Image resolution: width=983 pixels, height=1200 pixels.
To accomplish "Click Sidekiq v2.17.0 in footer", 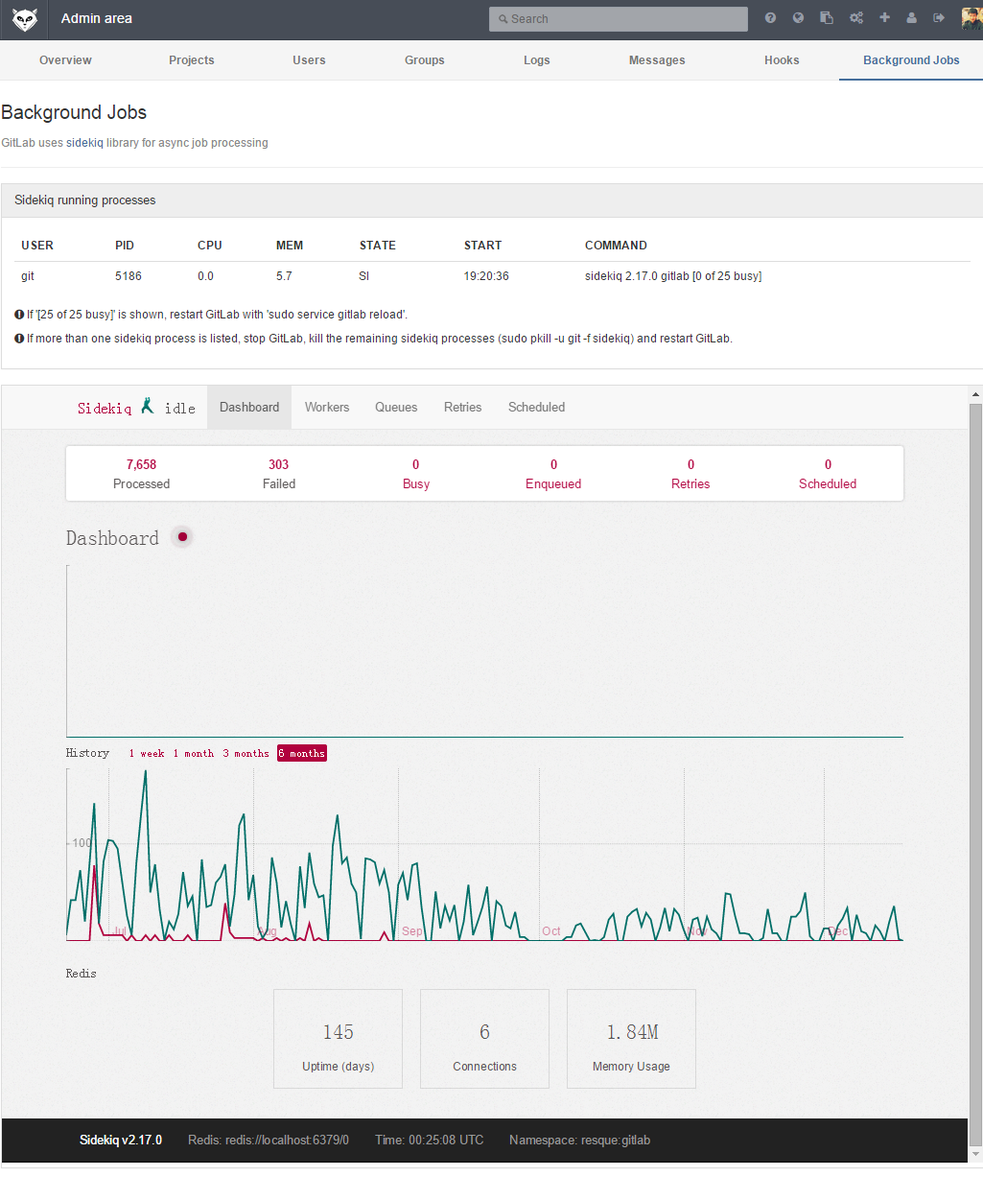I will coord(120,1140).
